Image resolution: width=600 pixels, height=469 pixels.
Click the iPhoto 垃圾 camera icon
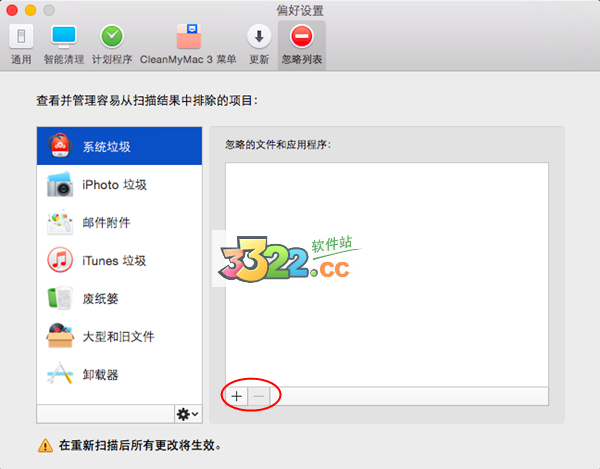click(60, 184)
